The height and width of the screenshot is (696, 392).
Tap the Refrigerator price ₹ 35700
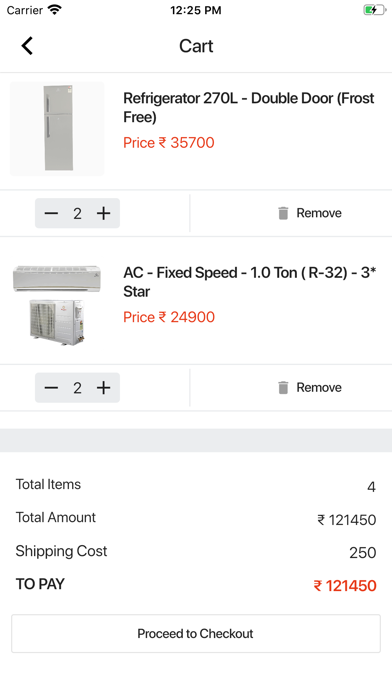pos(169,142)
